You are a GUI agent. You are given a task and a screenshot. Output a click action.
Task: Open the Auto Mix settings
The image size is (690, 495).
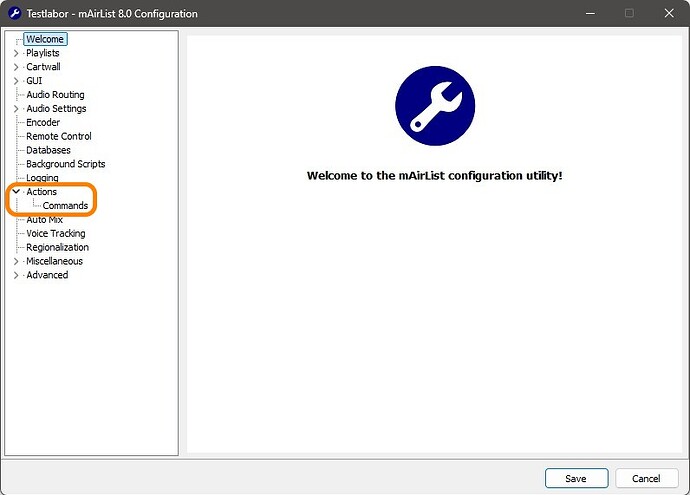click(44, 220)
